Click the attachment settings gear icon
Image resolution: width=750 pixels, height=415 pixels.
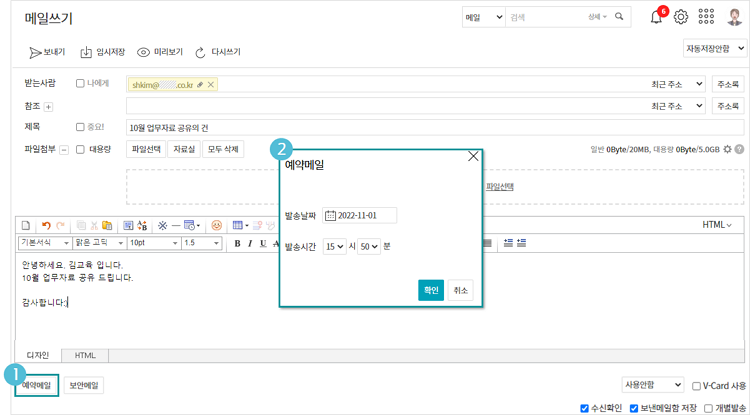click(728, 150)
